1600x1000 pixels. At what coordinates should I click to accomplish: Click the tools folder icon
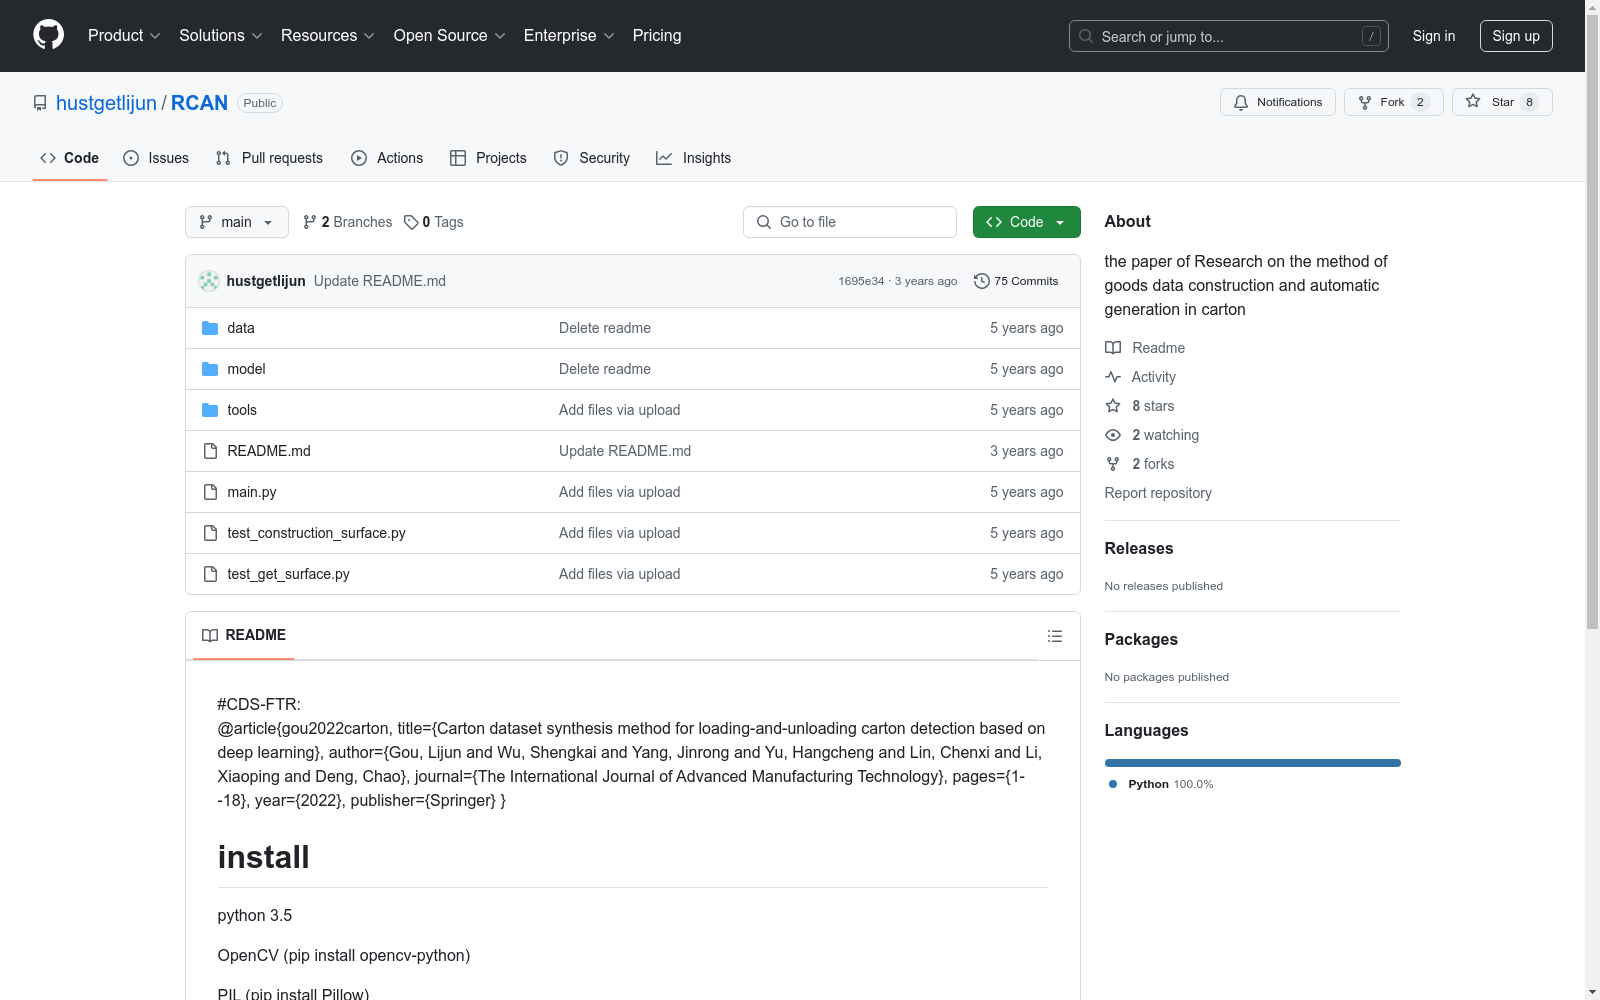click(210, 410)
